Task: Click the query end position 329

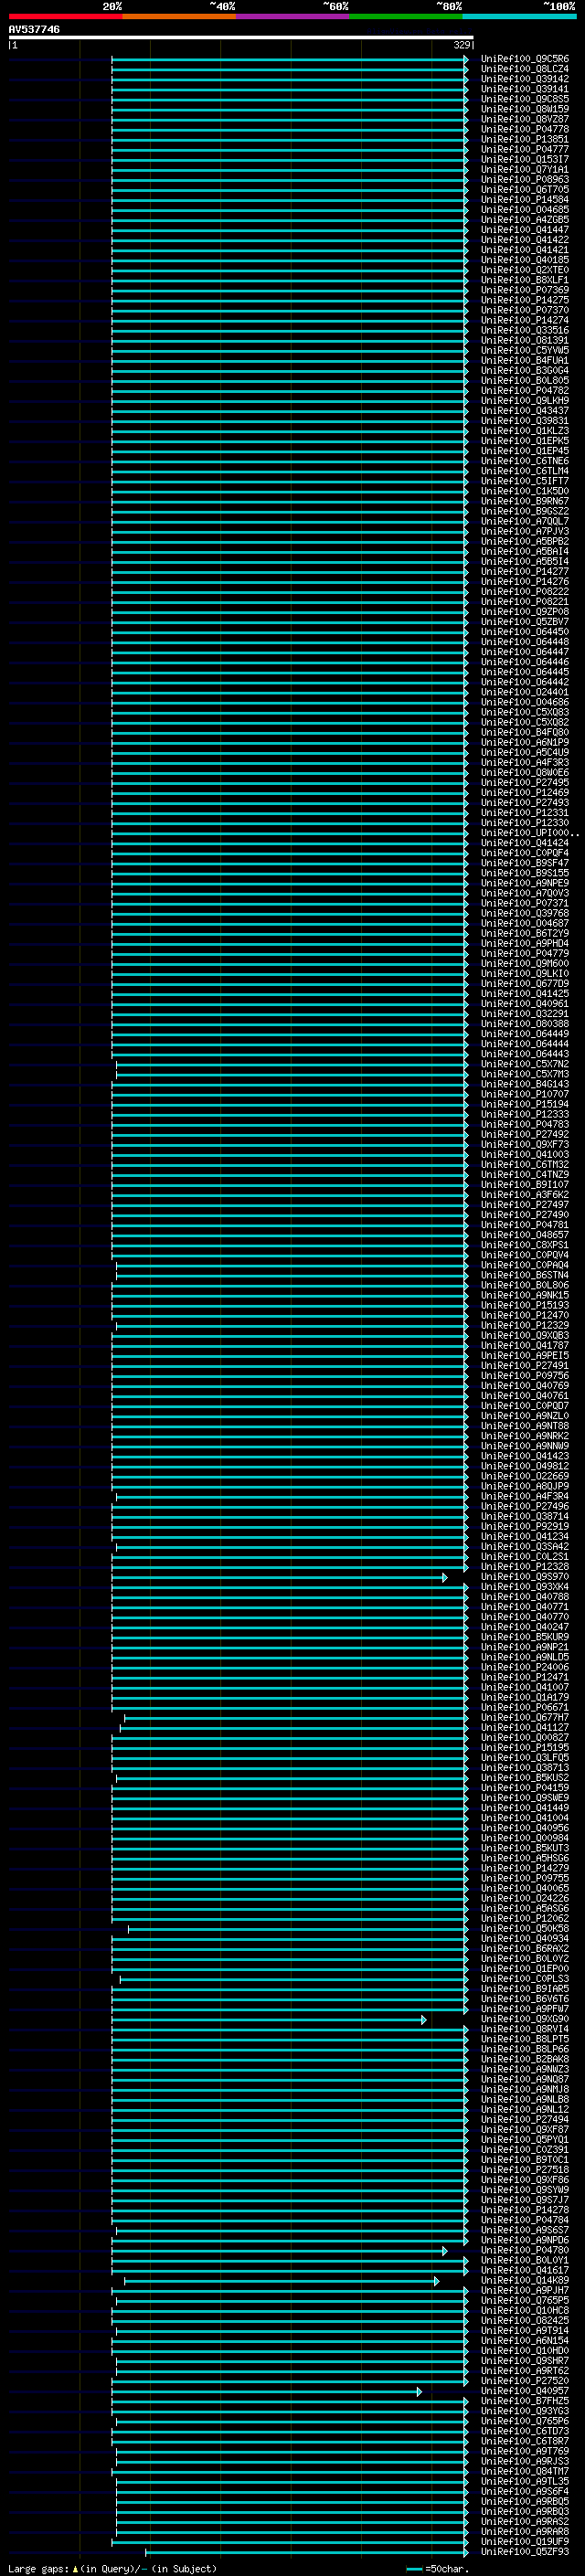Action: (461, 45)
